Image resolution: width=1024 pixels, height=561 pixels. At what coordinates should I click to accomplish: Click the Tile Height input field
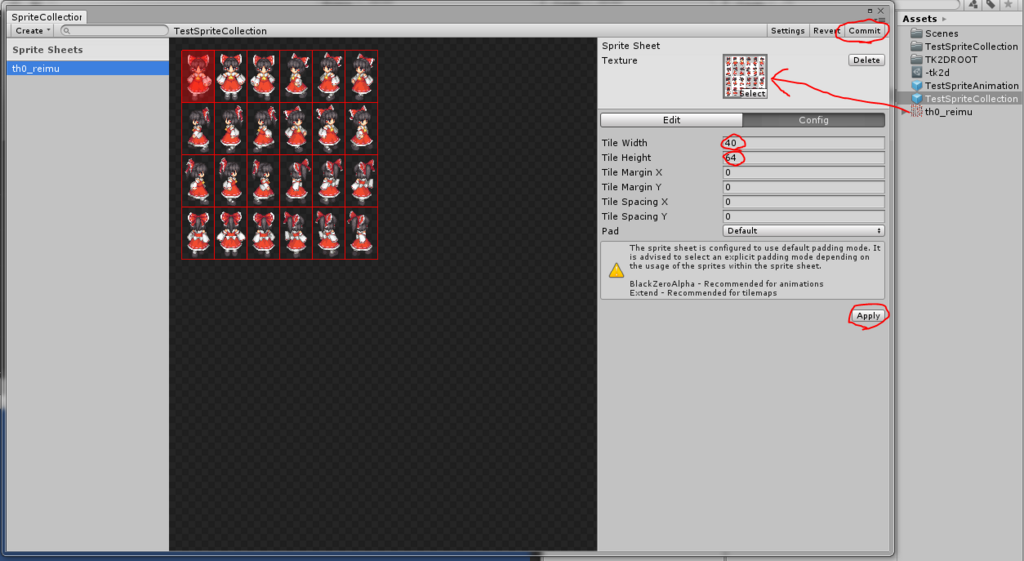(x=803, y=157)
